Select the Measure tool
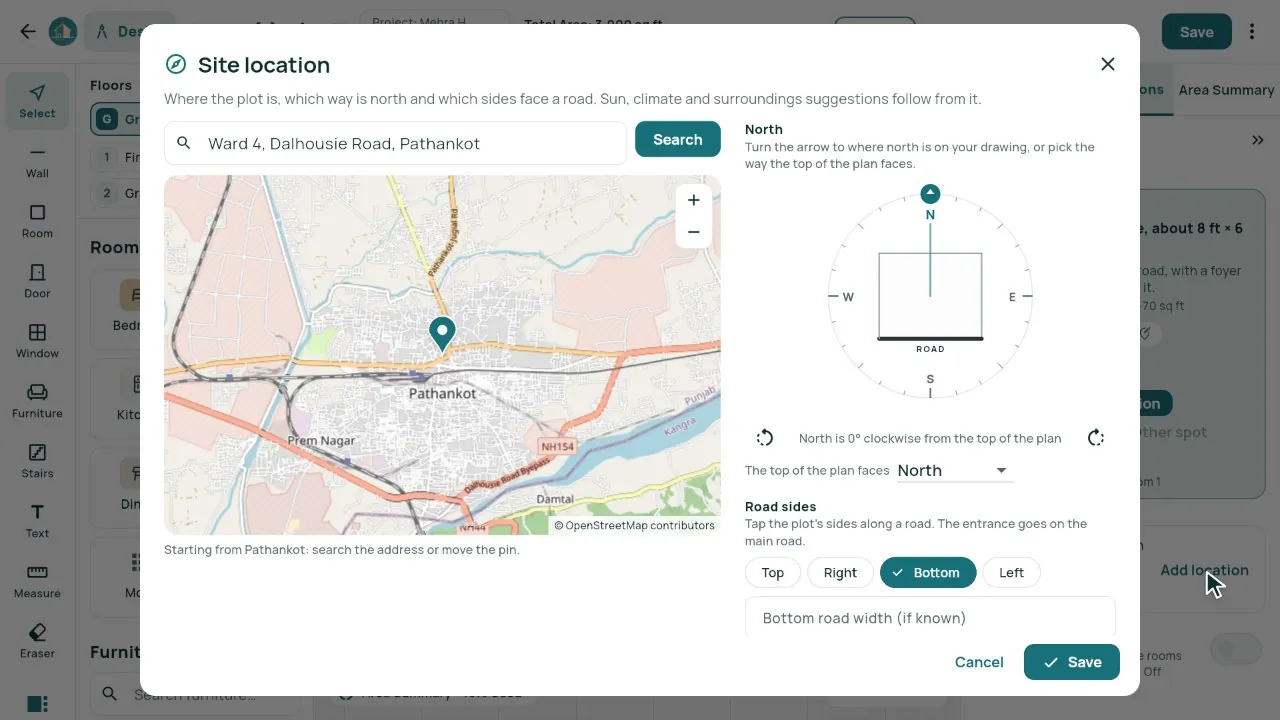1280x720 pixels. (x=37, y=581)
